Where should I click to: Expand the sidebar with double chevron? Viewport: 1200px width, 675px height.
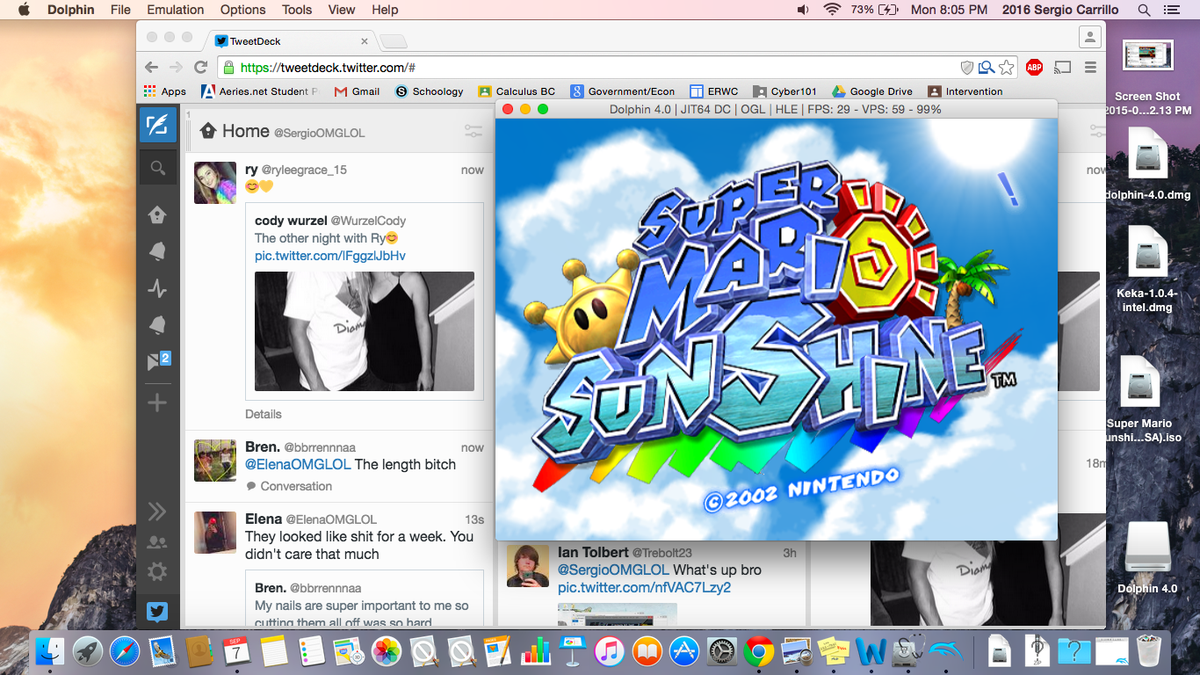157,512
